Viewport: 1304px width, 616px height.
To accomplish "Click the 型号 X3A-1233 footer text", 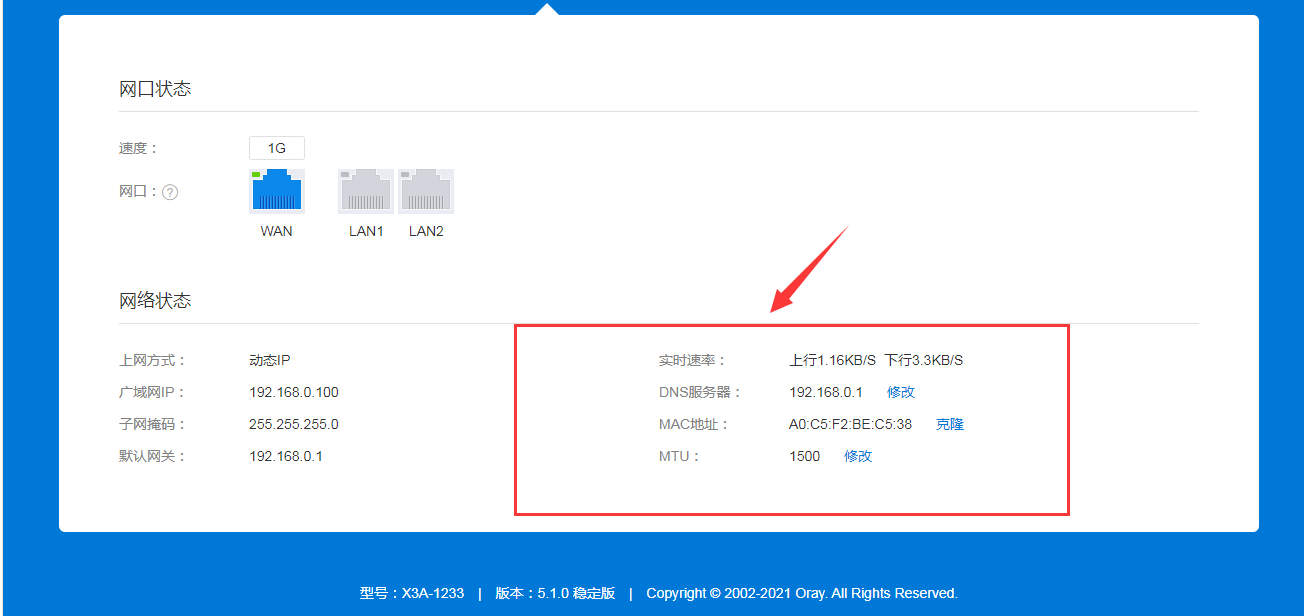I will pos(412,593).
